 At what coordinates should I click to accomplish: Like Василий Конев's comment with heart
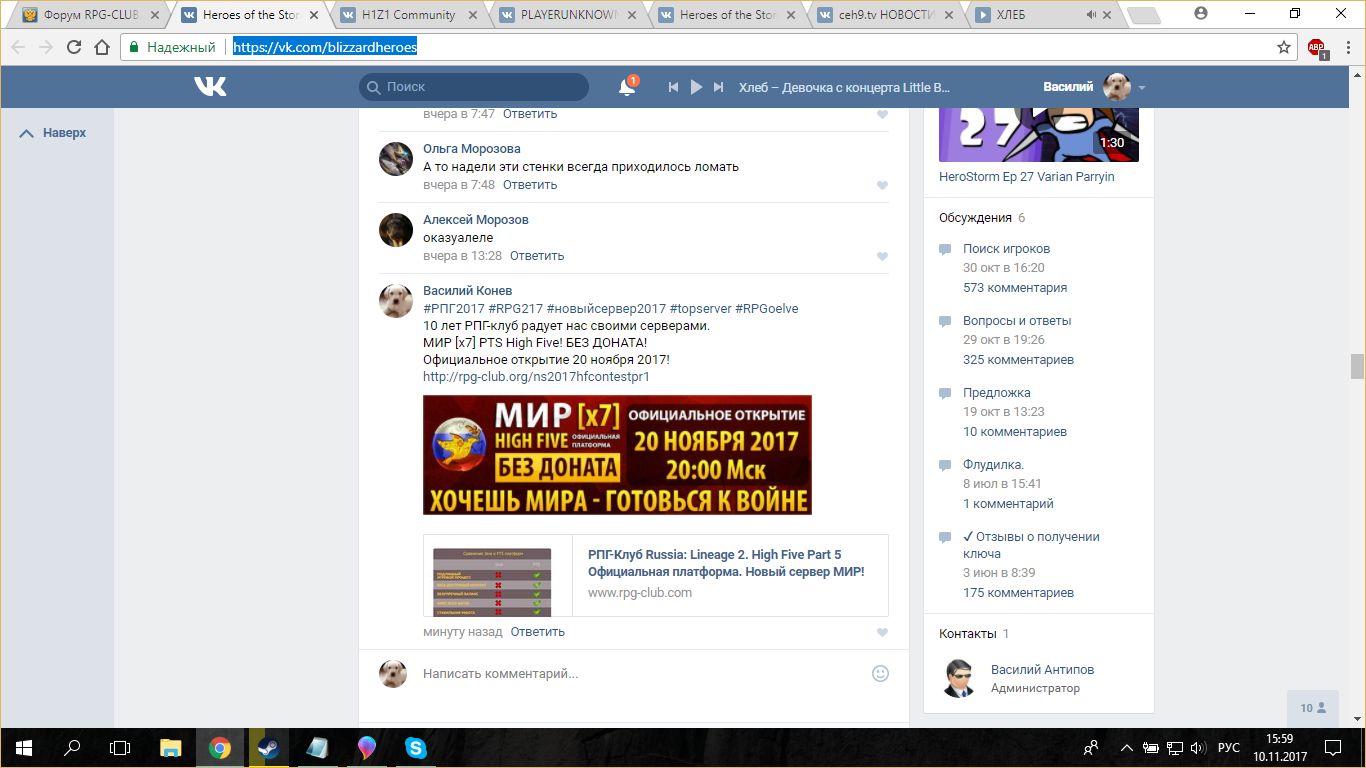tap(882, 633)
